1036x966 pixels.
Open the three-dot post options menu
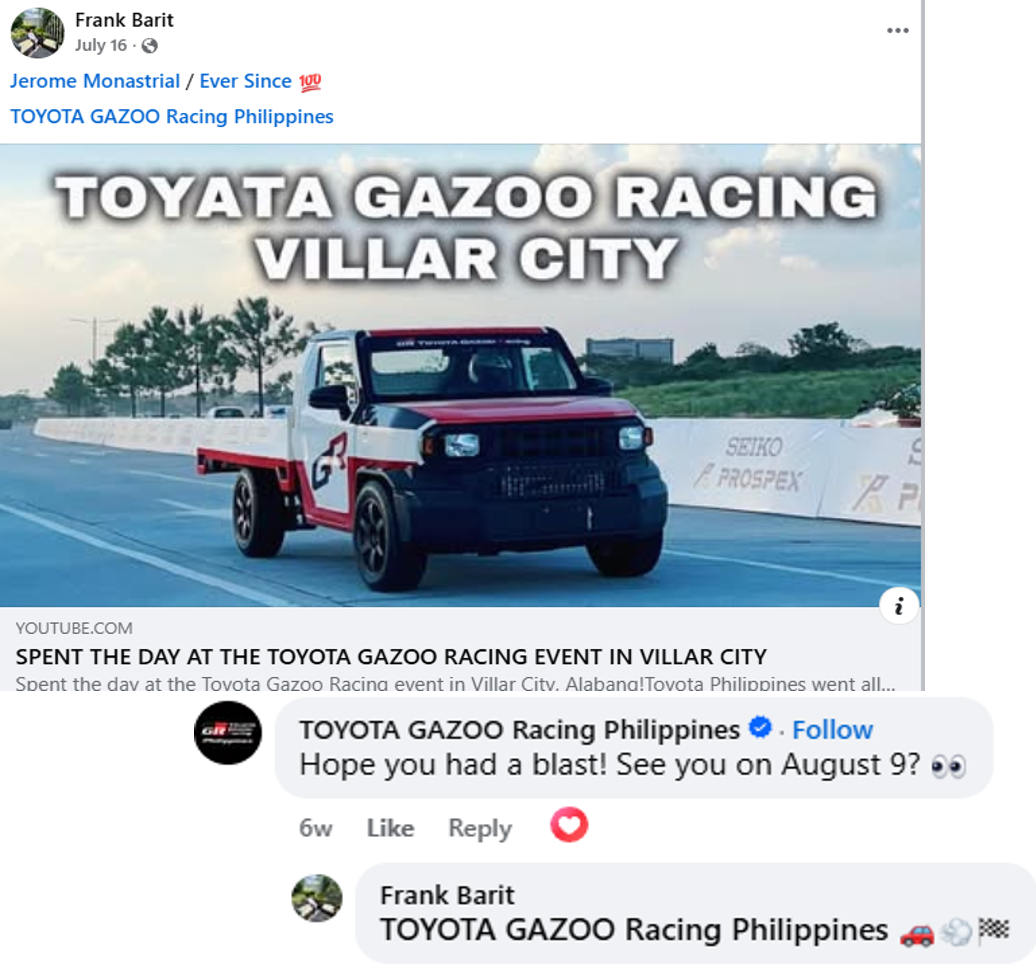[x=897, y=30]
